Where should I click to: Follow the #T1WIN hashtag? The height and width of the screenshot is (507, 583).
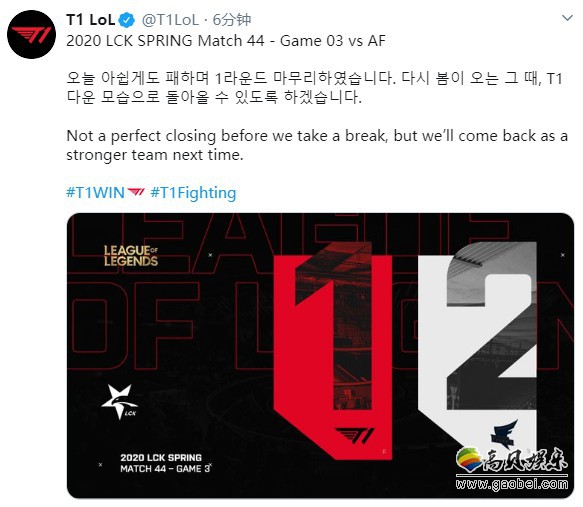point(95,193)
